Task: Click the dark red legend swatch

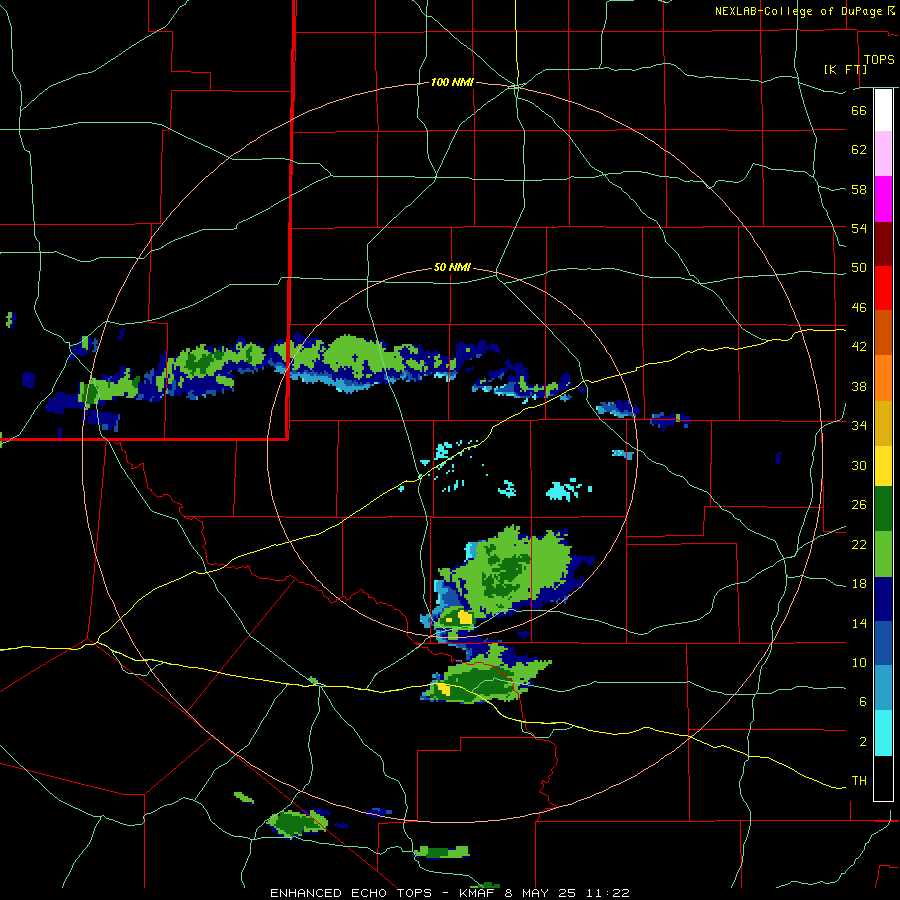Action: [x=883, y=244]
